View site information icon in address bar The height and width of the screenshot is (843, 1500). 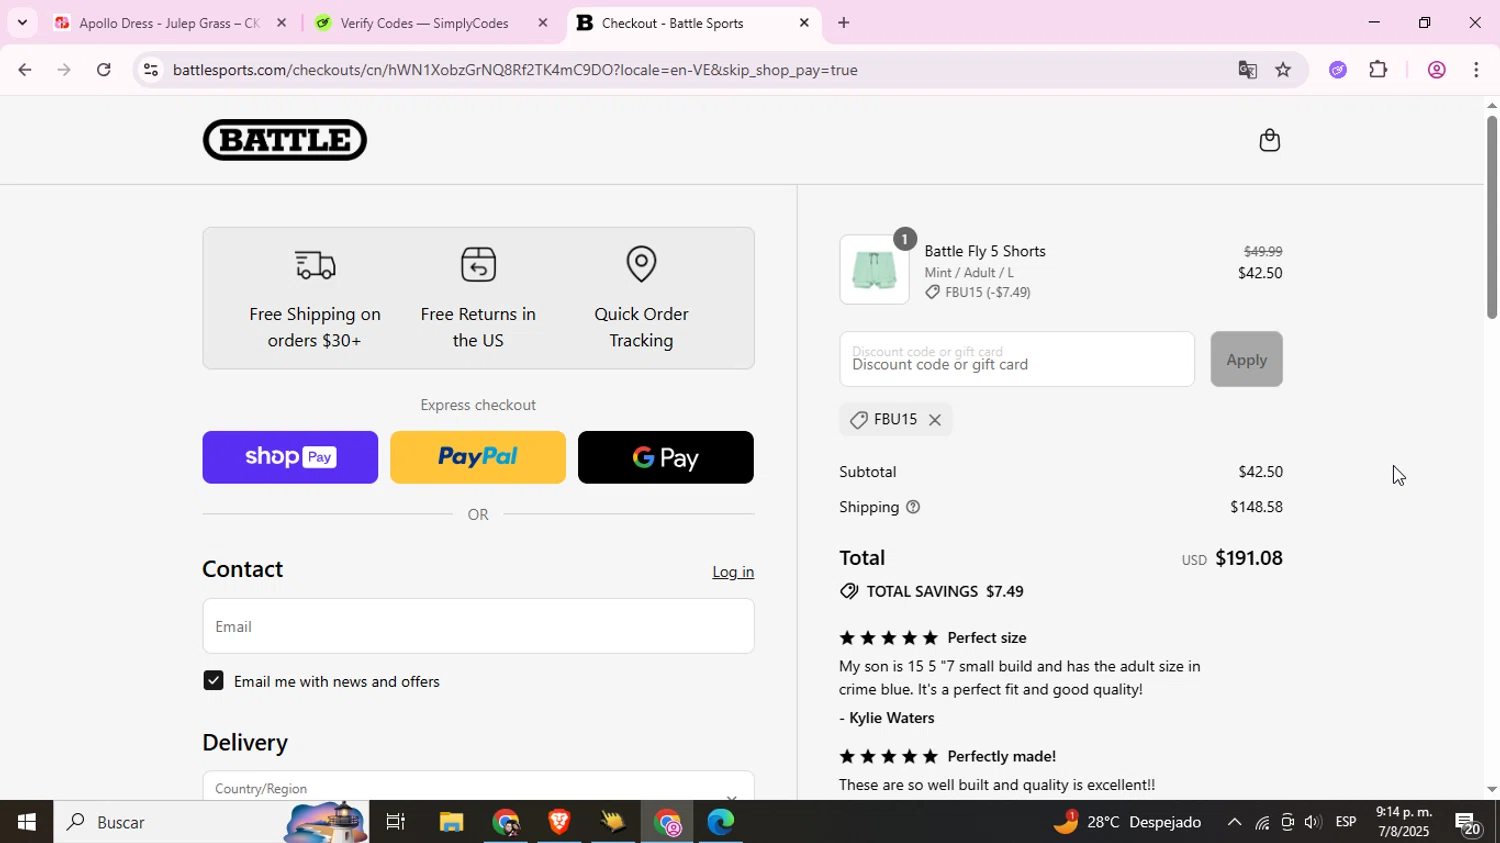pyautogui.click(x=151, y=70)
